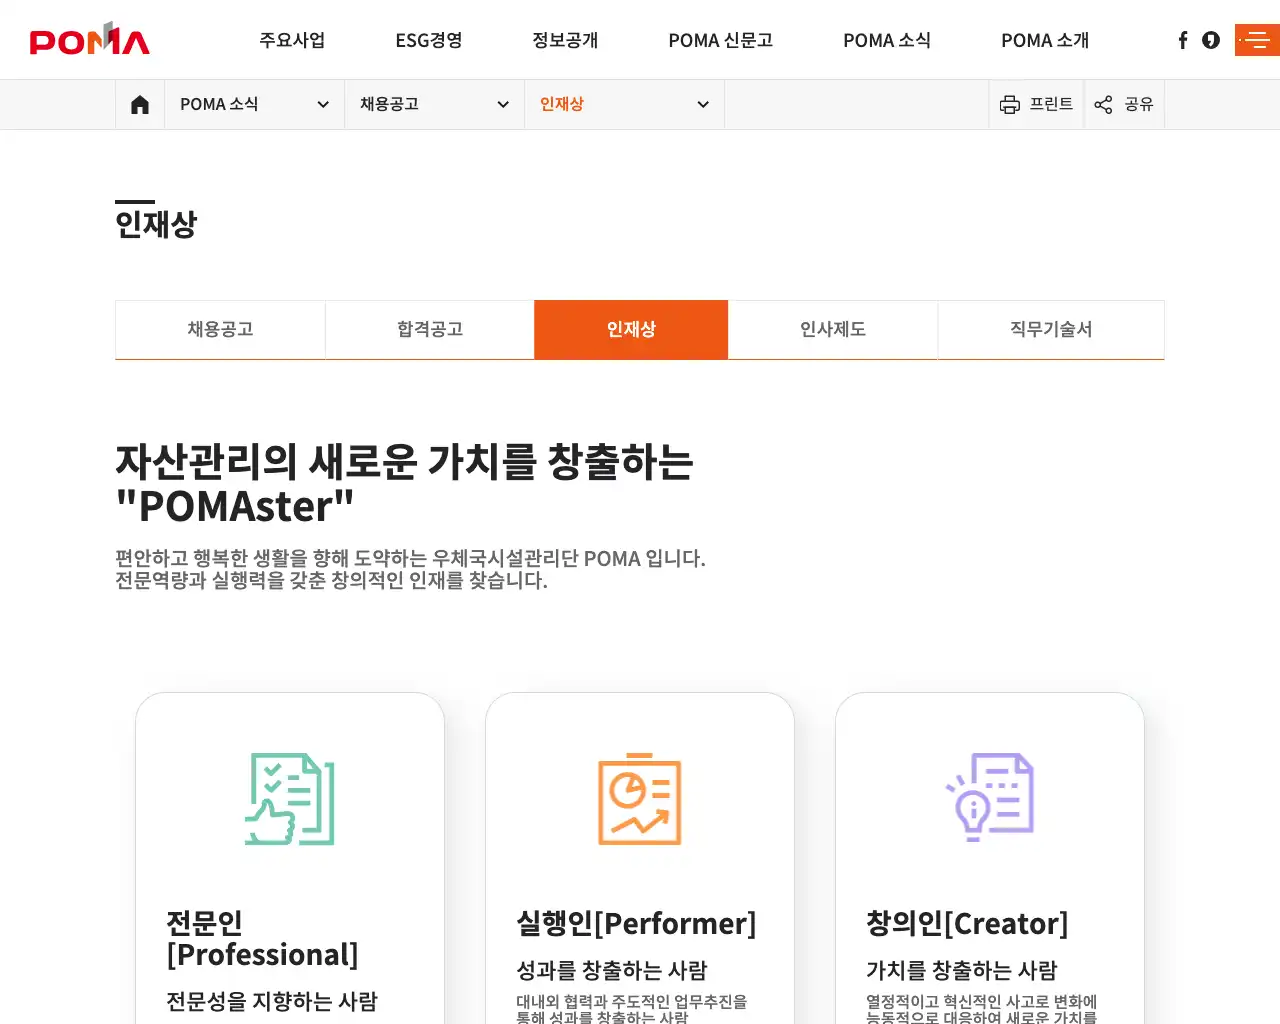The height and width of the screenshot is (1024, 1280).
Task: Open the Facebook icon link
Action: (x=1183, y=40)
